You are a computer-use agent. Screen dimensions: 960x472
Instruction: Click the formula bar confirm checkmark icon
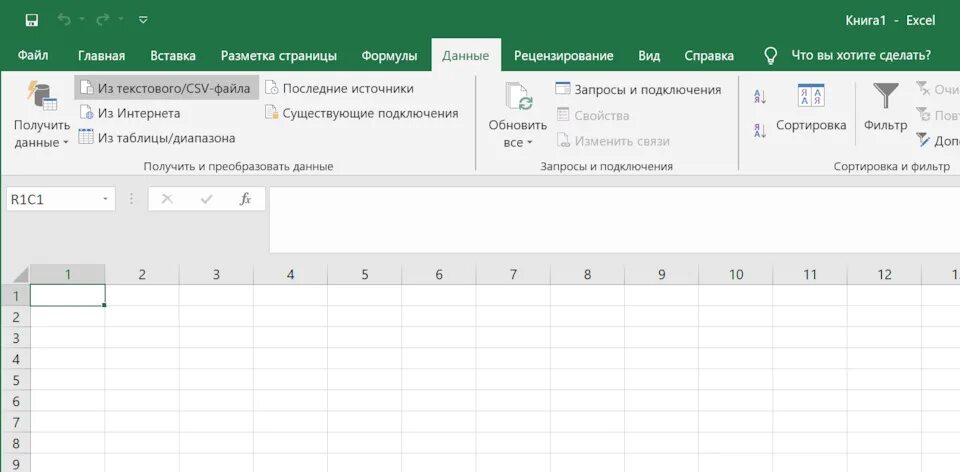(206, 199)
